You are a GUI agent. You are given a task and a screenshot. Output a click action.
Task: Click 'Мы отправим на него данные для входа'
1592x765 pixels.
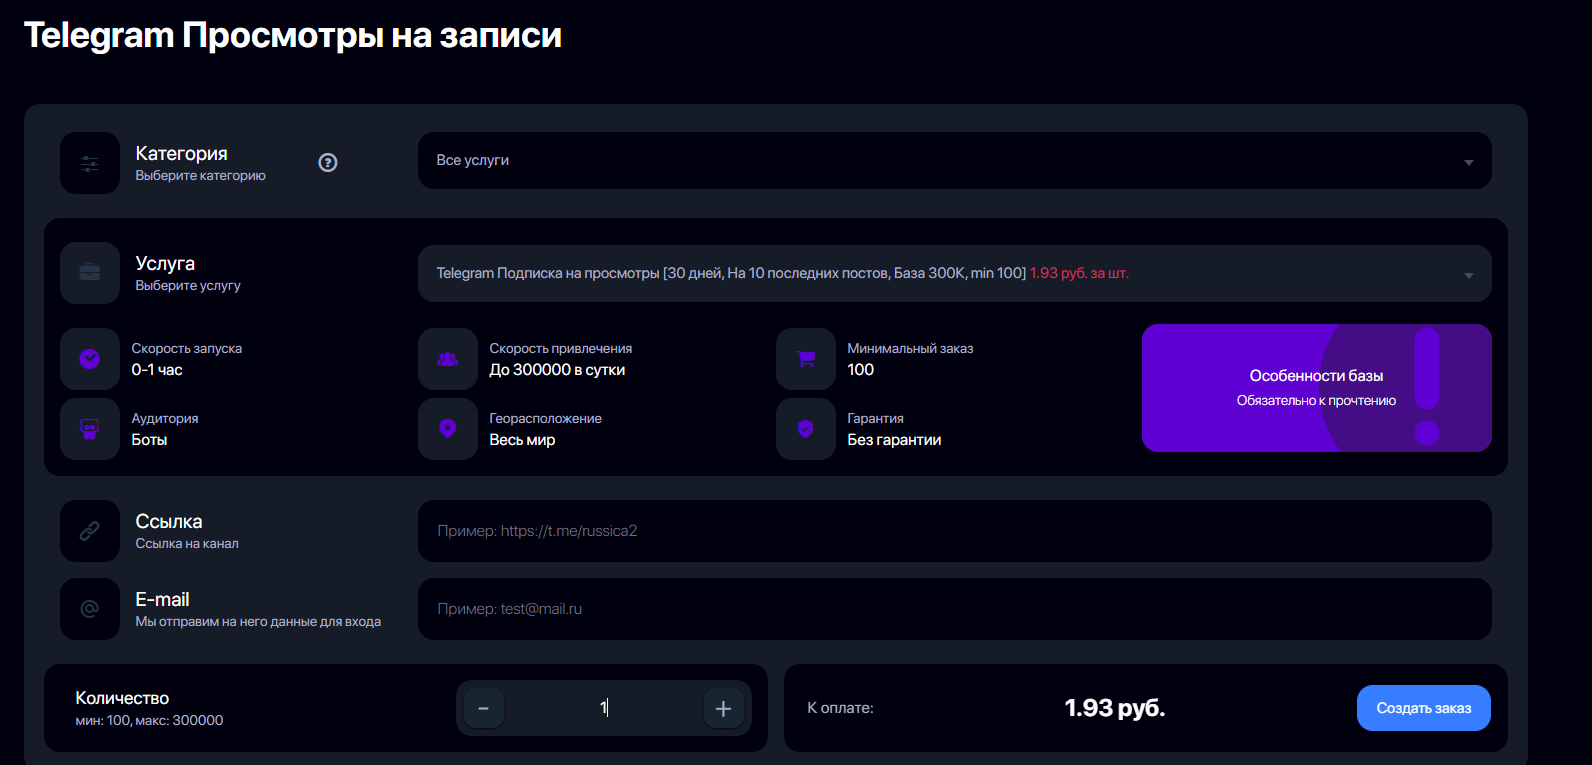tap(258, 622)
